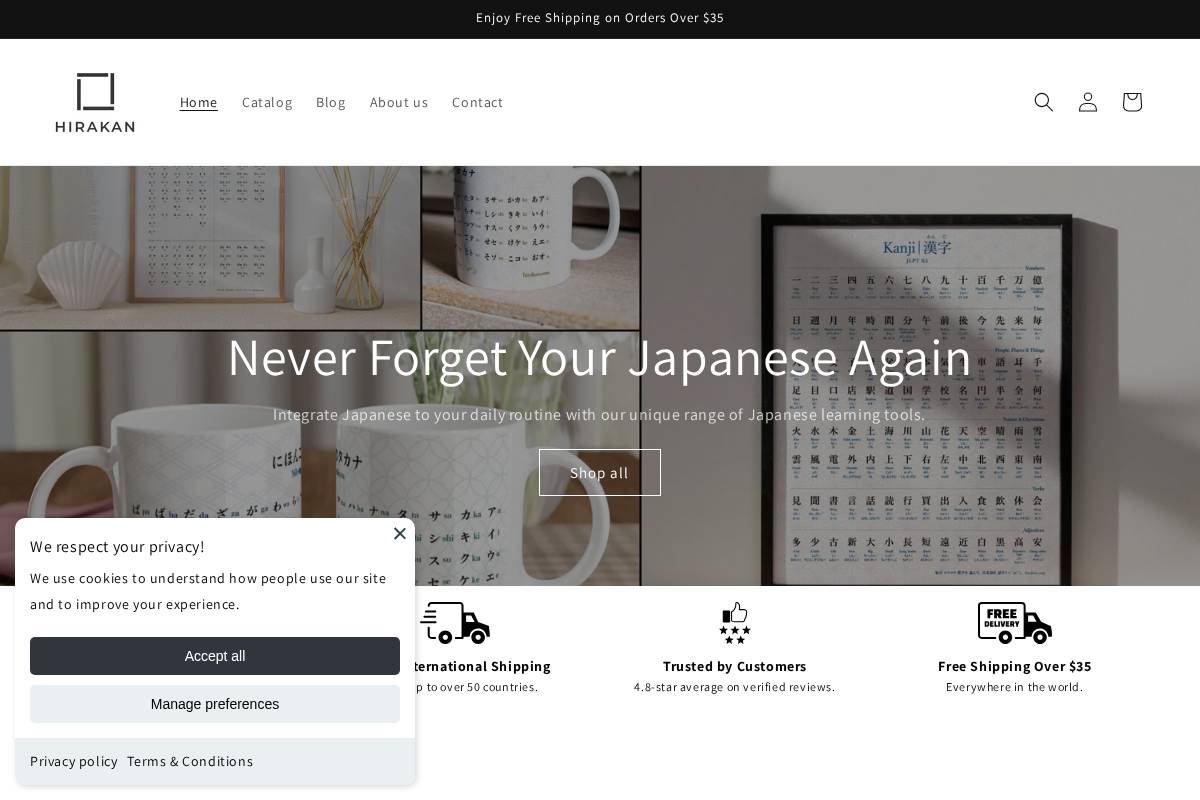Click the account/login person icon
1200x800 pixels.
click(1087, 102)
